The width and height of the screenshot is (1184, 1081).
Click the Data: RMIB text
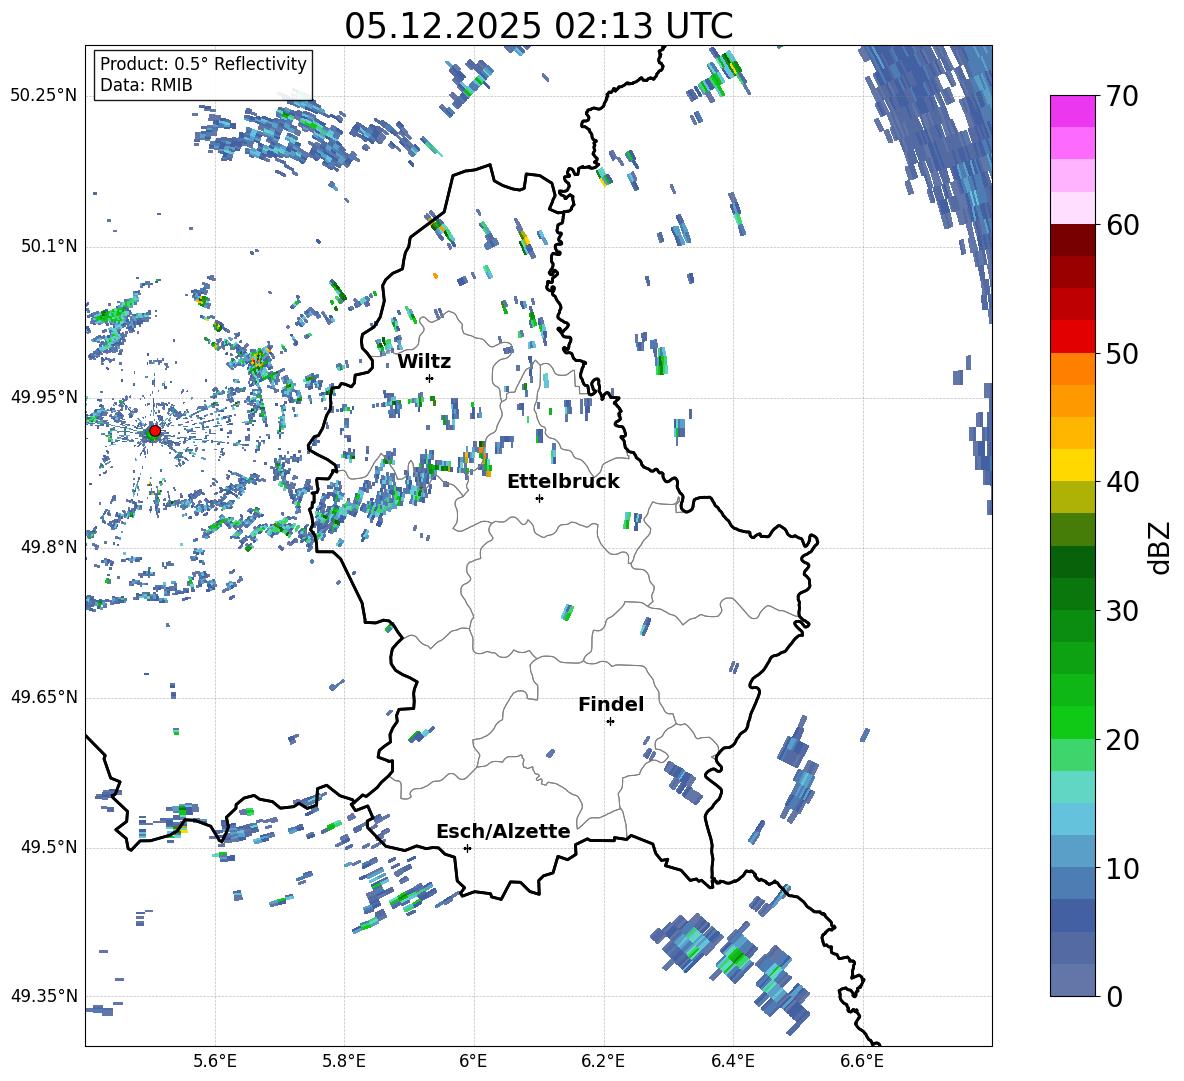click(146, 85)
